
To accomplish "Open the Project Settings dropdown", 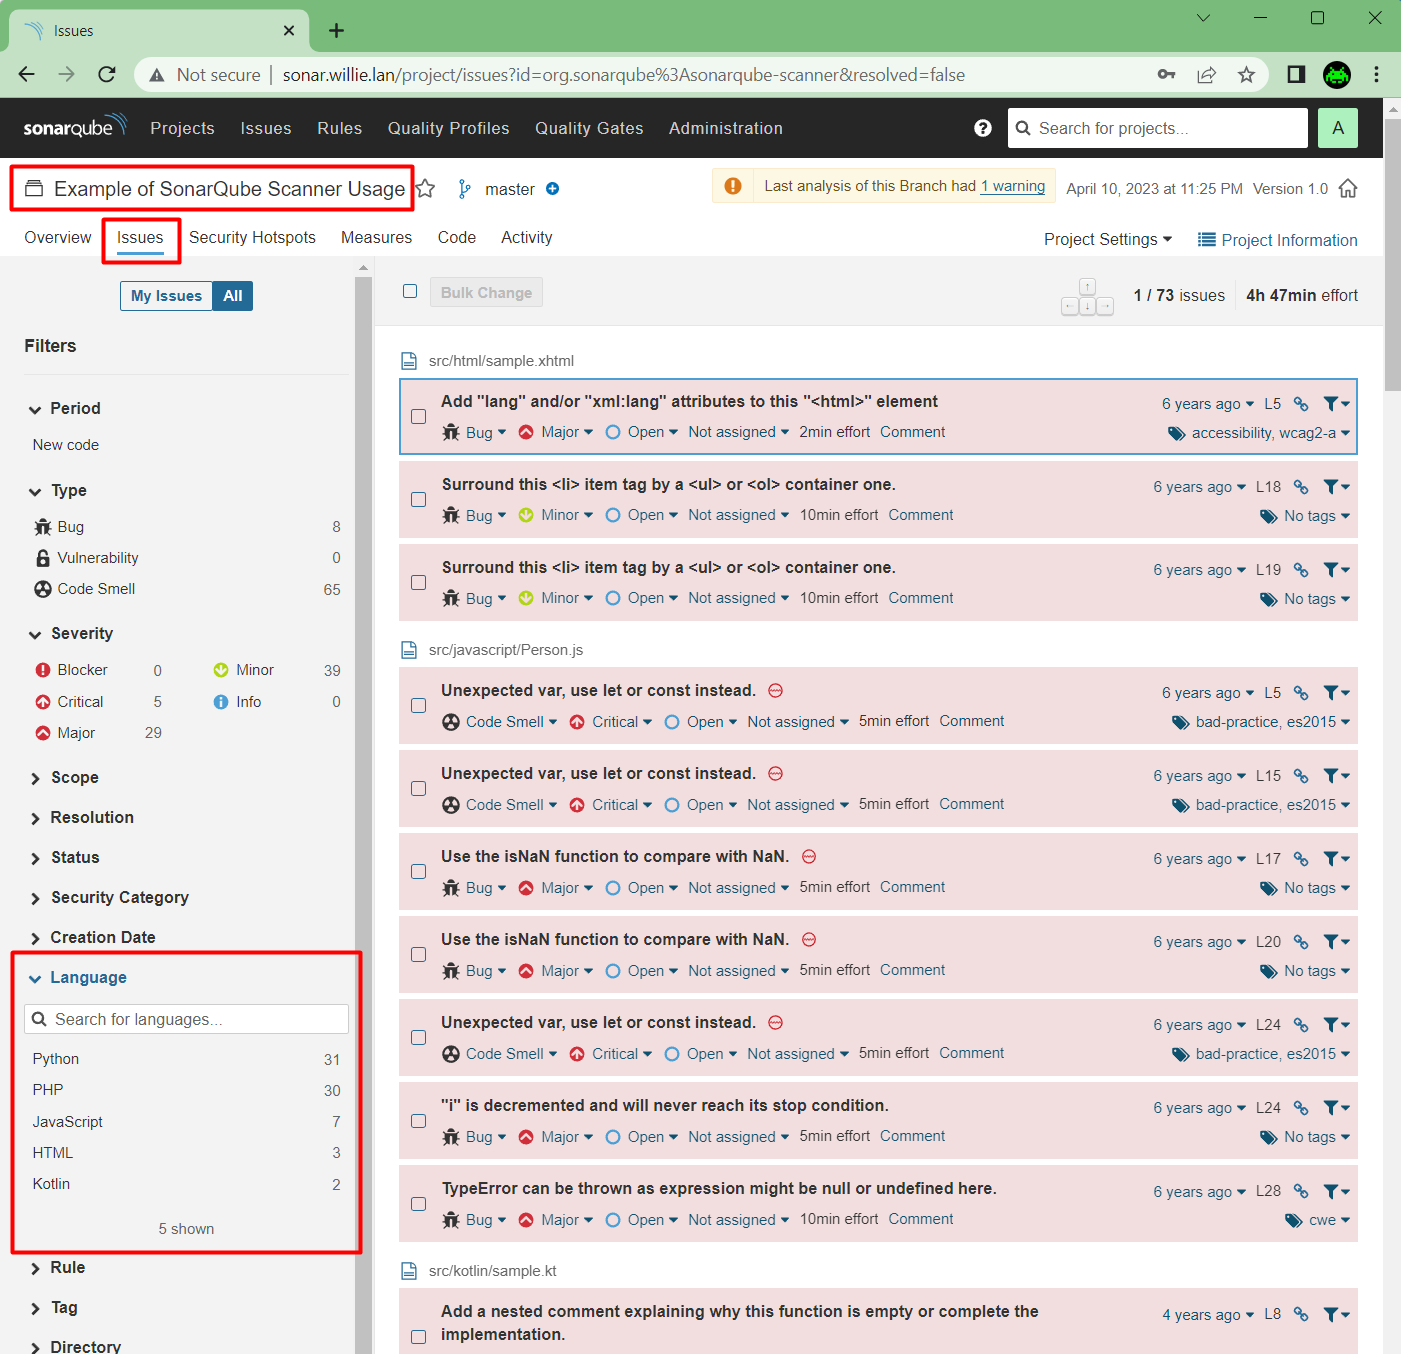I will 1108,239.
